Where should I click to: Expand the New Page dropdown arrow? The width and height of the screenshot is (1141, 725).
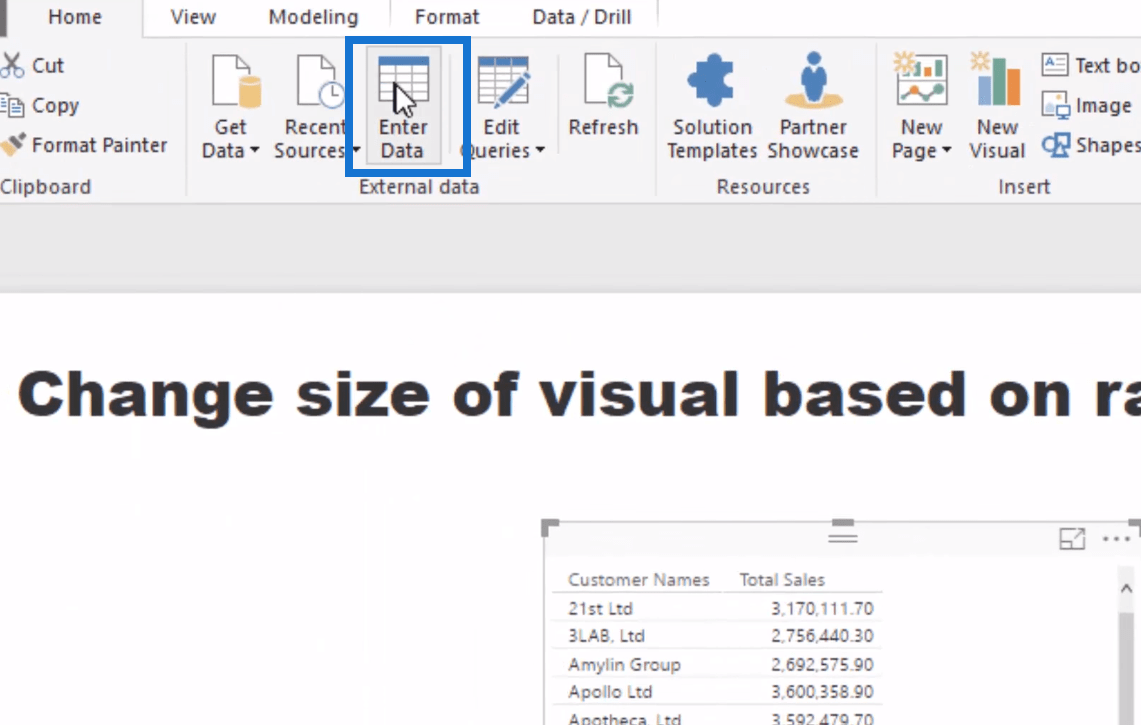point(946,151)
